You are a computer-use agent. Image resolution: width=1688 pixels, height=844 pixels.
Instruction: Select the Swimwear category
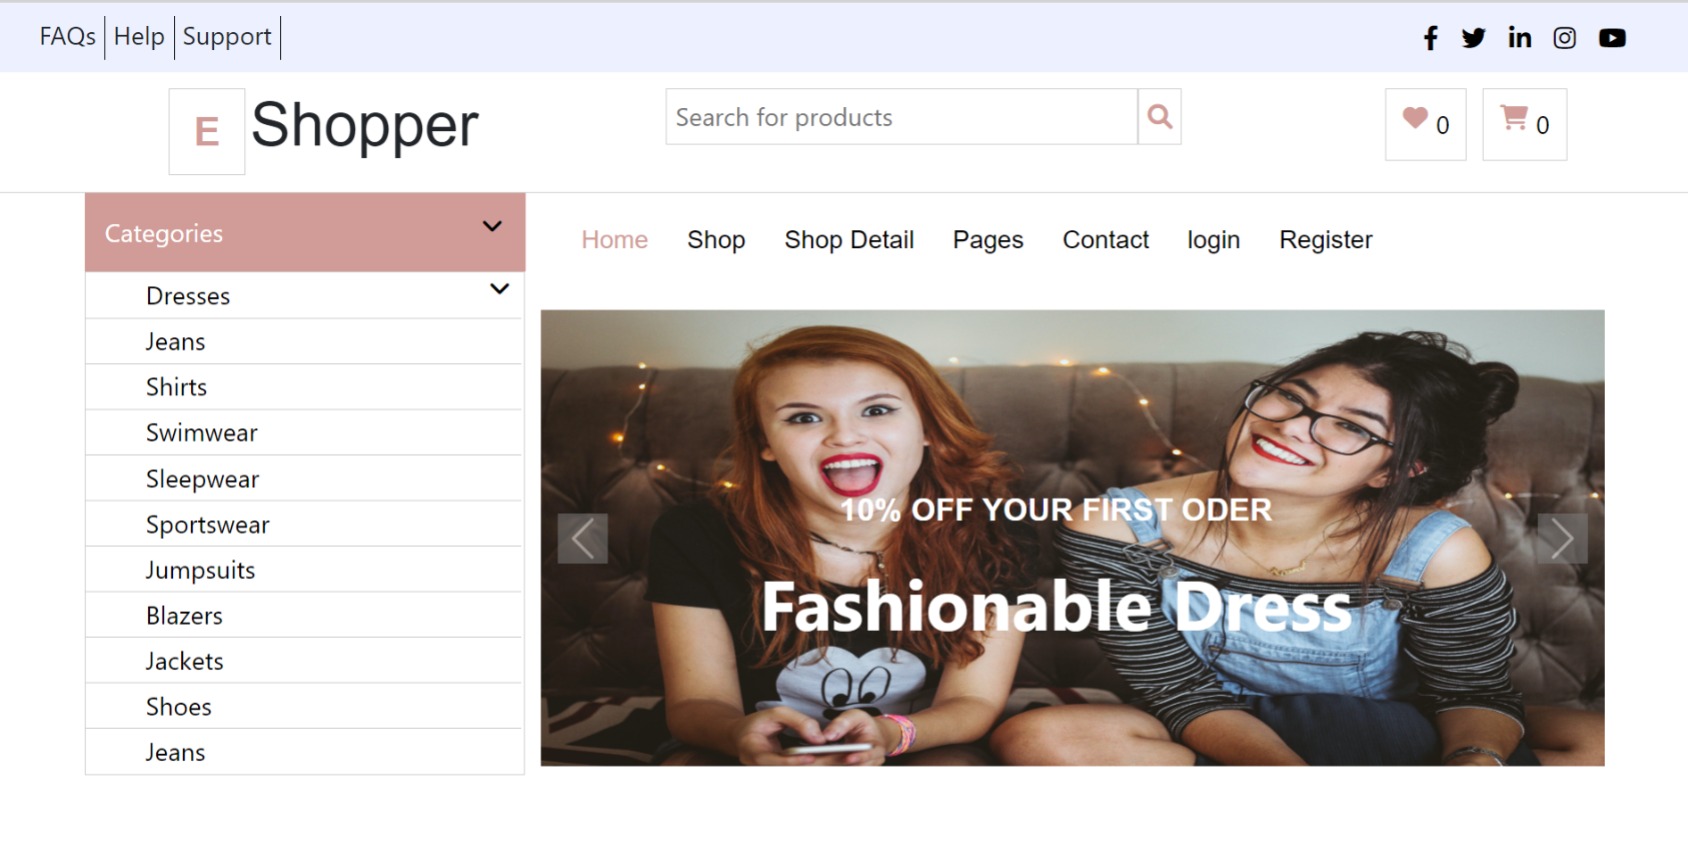pos(304,433)
